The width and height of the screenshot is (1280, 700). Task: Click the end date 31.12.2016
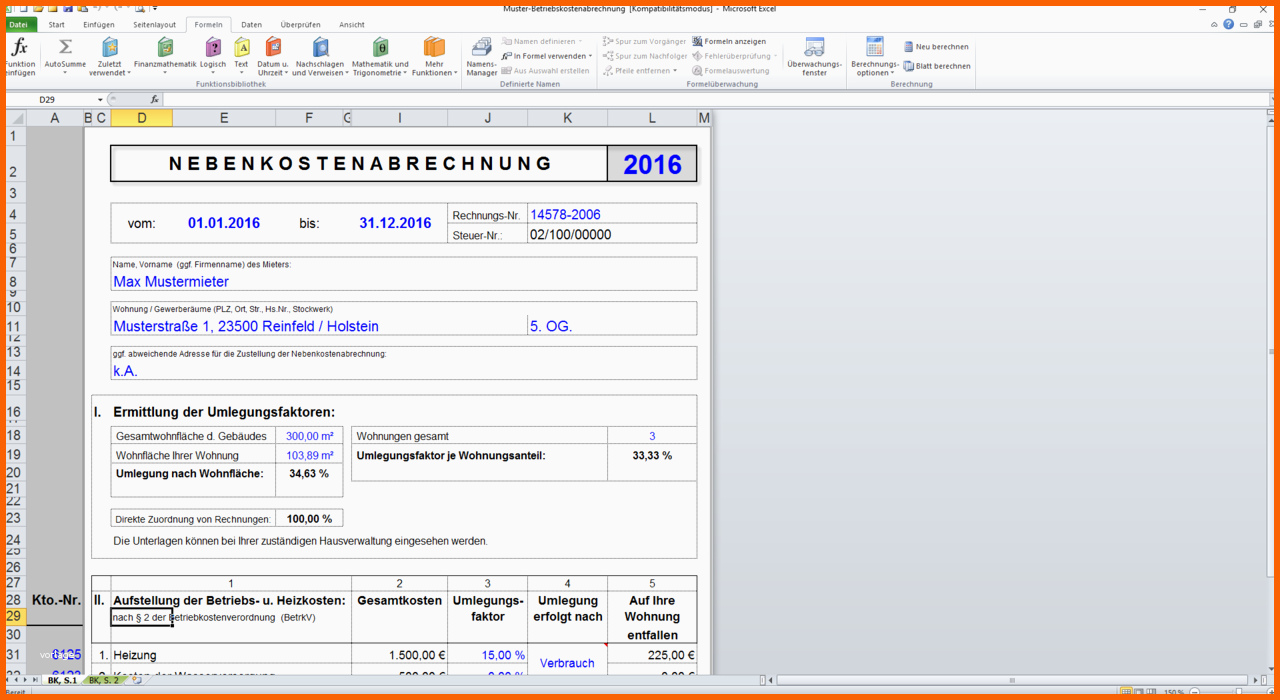pyautogui.click(x=395, y=223)
